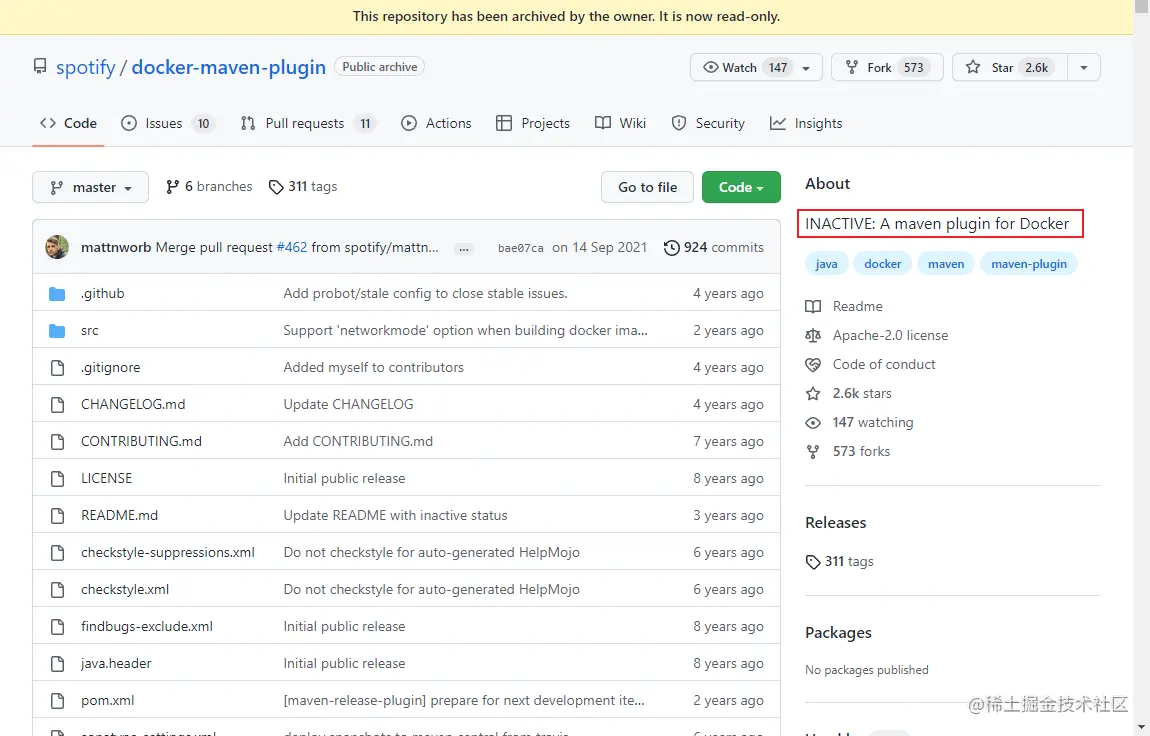Screen dimensions: 1150x736
Task: Click the 'Public archive' badge
Action: 379,67
